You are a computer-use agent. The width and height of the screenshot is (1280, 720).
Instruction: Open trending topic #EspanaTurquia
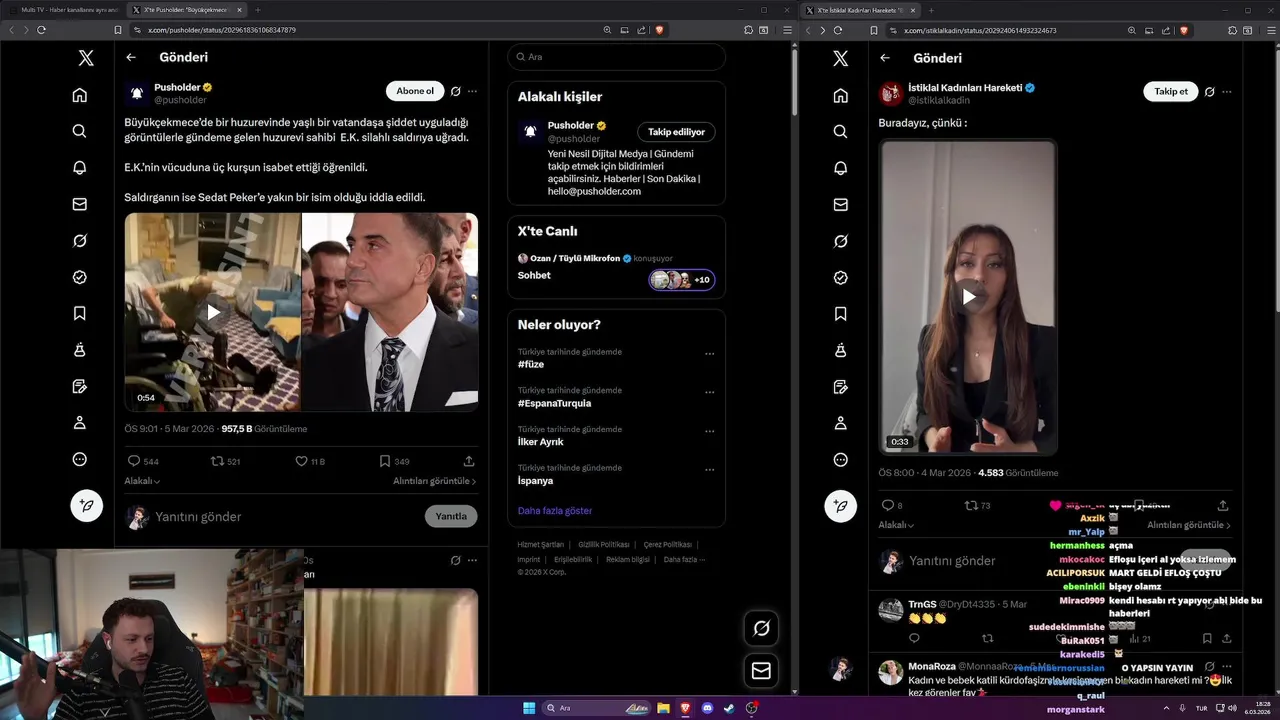(x=554, y=403)
